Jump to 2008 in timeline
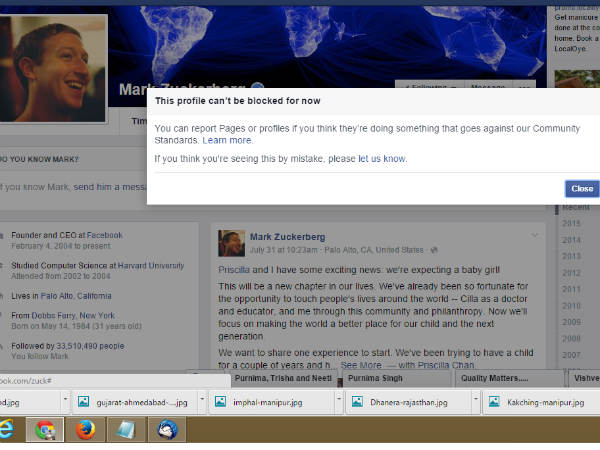The height and width of the screenshot is (450, 600). point(571,339)
